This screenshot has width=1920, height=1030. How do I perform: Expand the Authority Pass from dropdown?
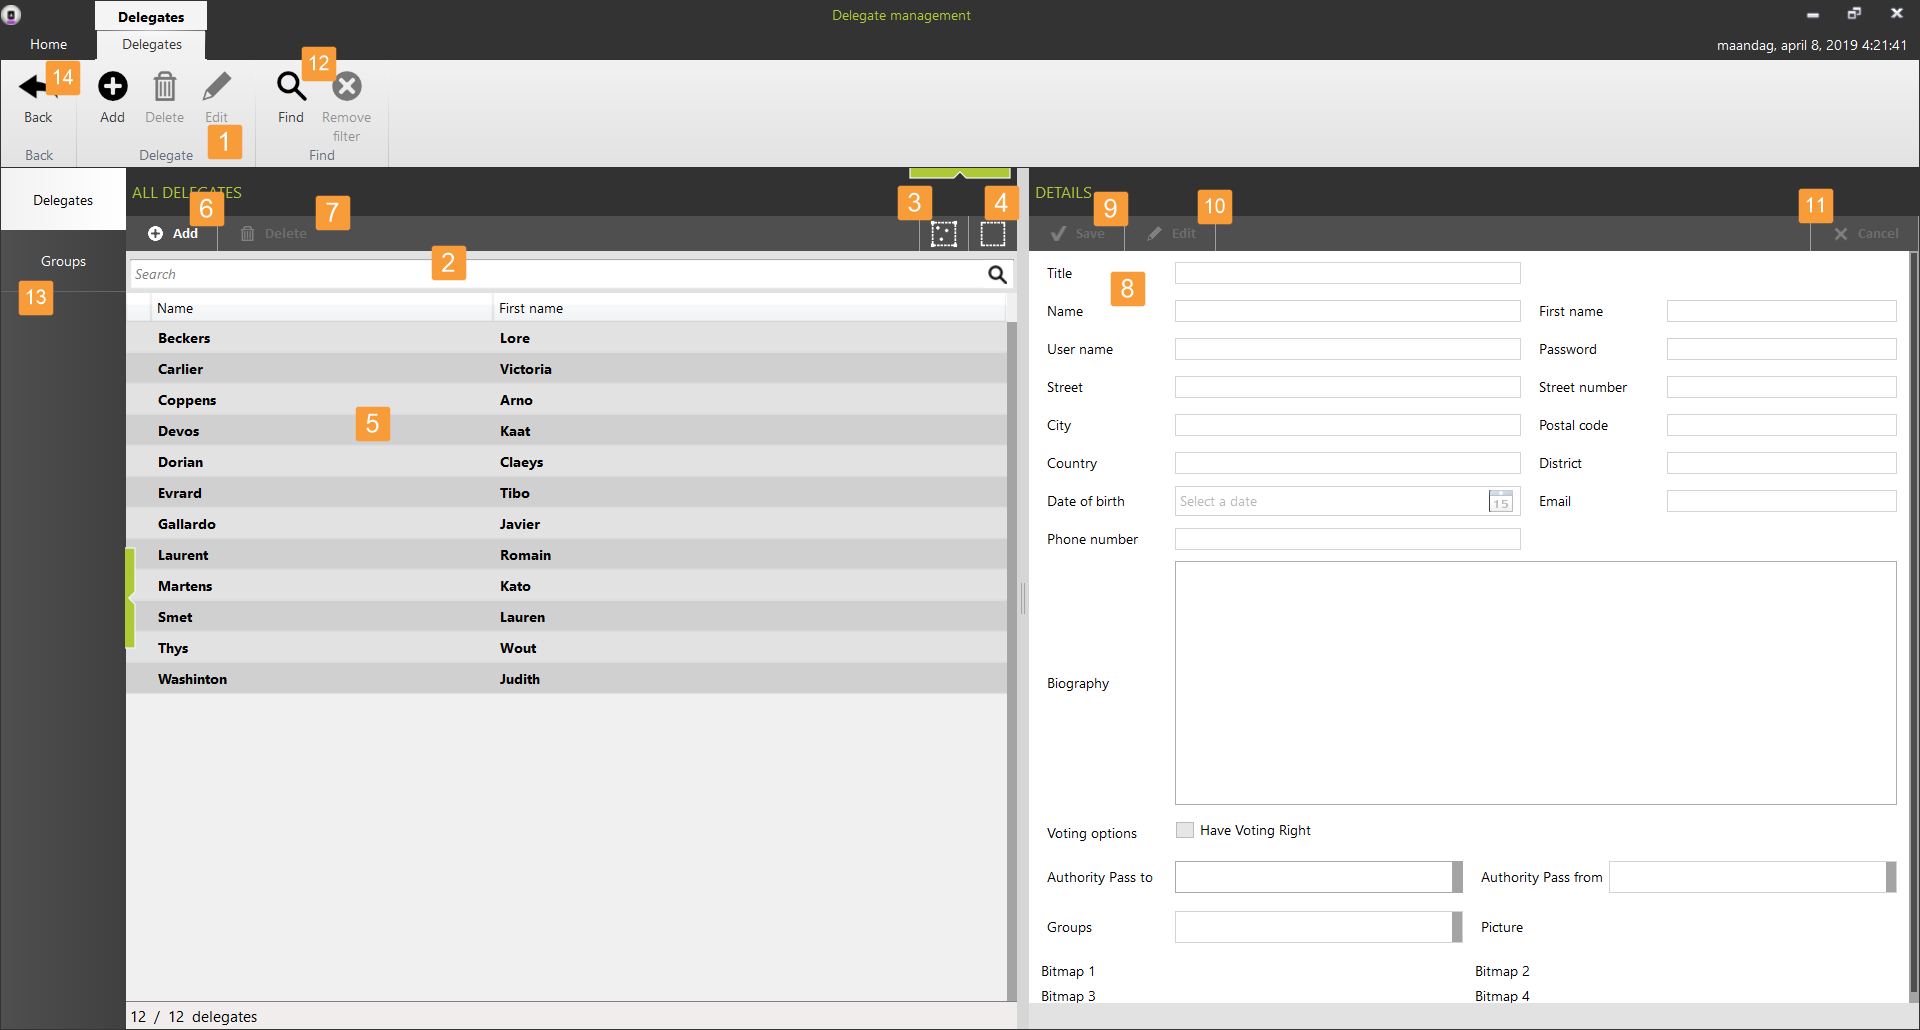1890,877
